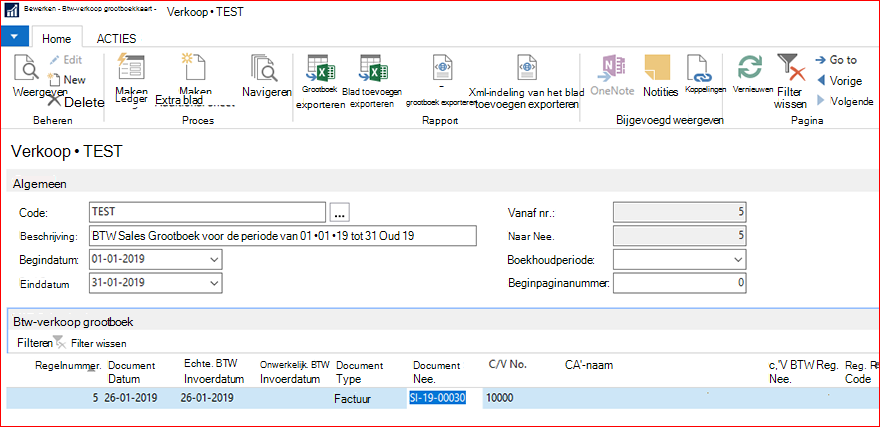880x427 pixels.
Task: Click the Weergeven ribbon icon
Action: [x=26, y=68]
